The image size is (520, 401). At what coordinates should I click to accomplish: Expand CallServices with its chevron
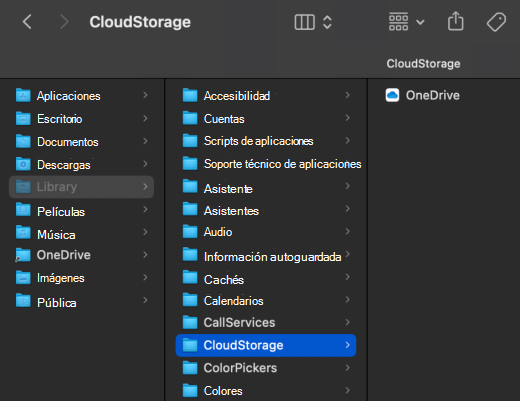tap(348, 322)
